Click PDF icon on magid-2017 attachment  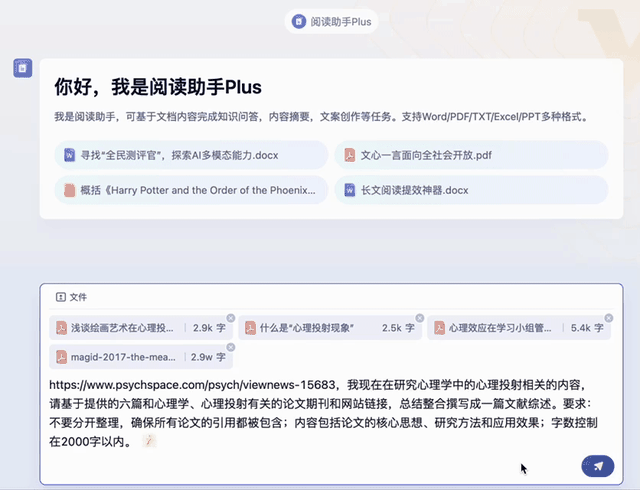coord(61,357)
